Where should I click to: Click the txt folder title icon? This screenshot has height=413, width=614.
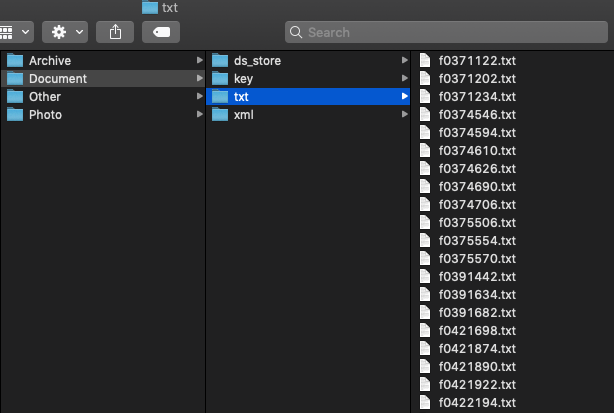(x=150, y=7)
